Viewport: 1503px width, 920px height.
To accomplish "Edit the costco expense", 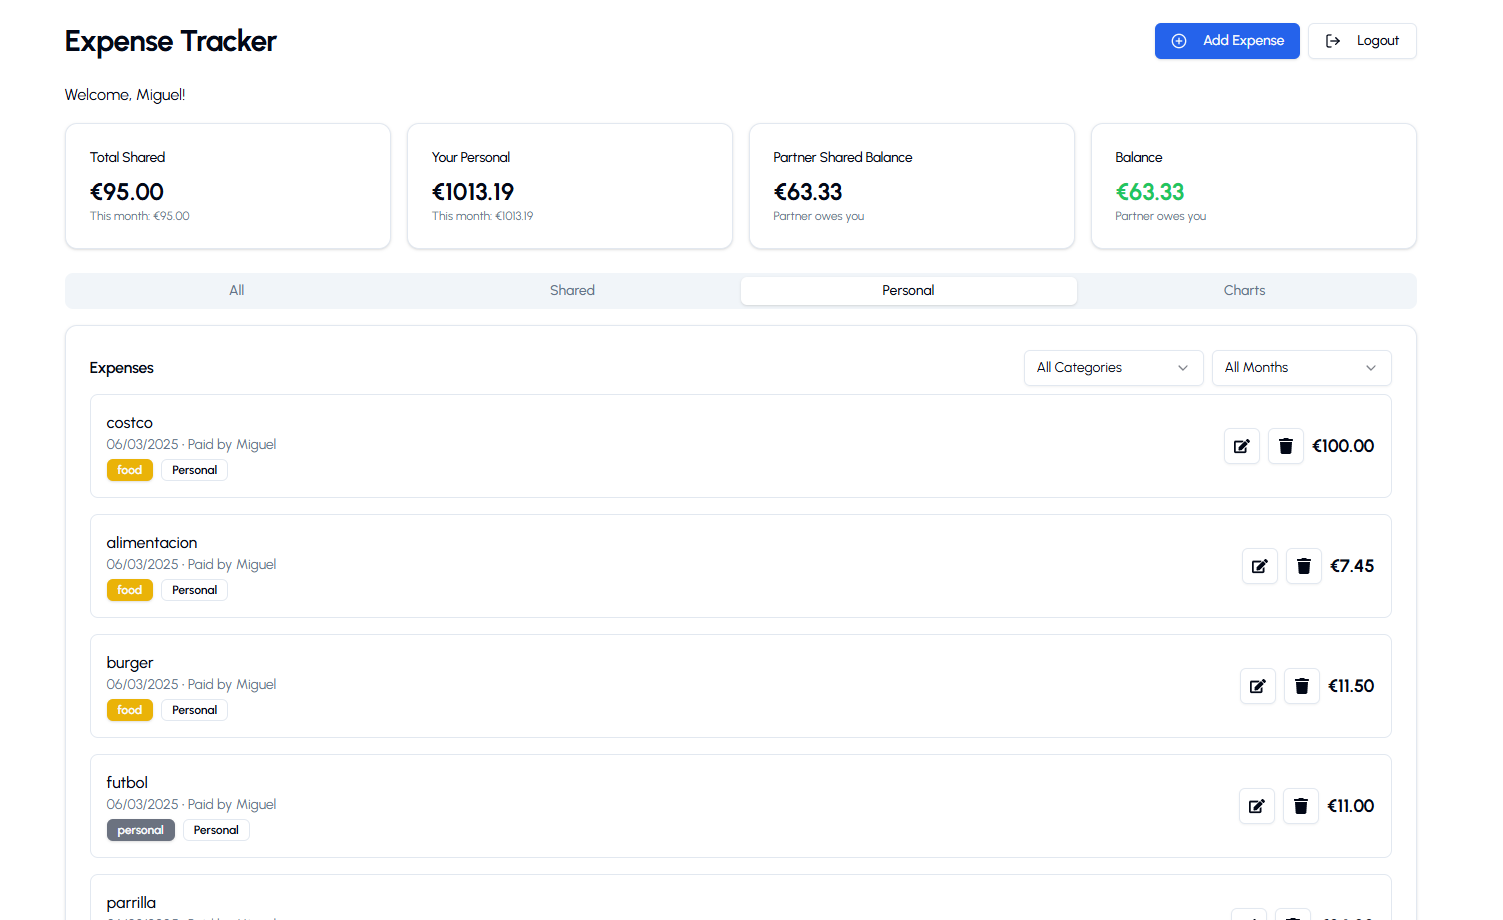I will tap(1242, 446).
